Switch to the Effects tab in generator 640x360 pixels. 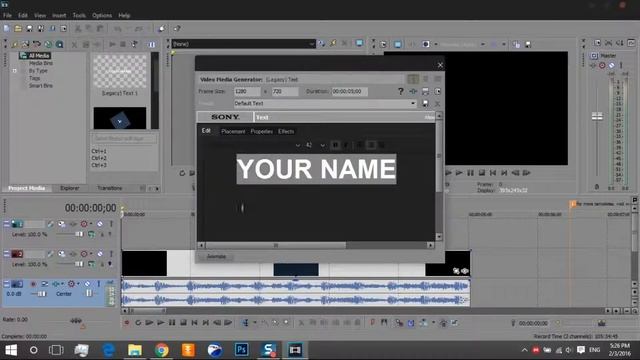pos(286,131)
